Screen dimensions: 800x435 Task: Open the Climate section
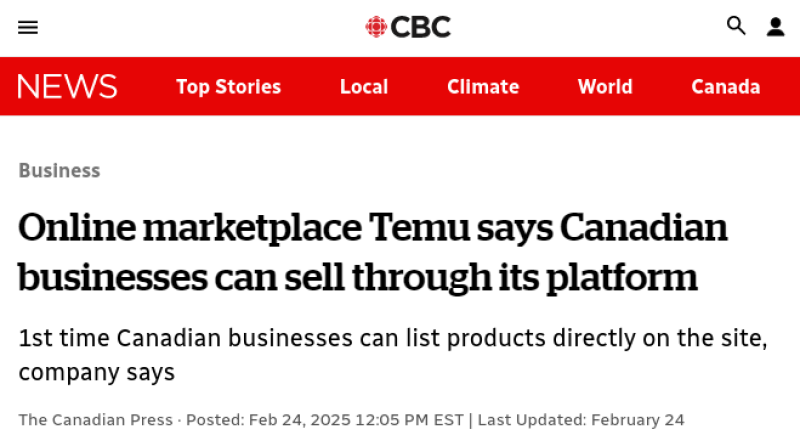[483, 87]
